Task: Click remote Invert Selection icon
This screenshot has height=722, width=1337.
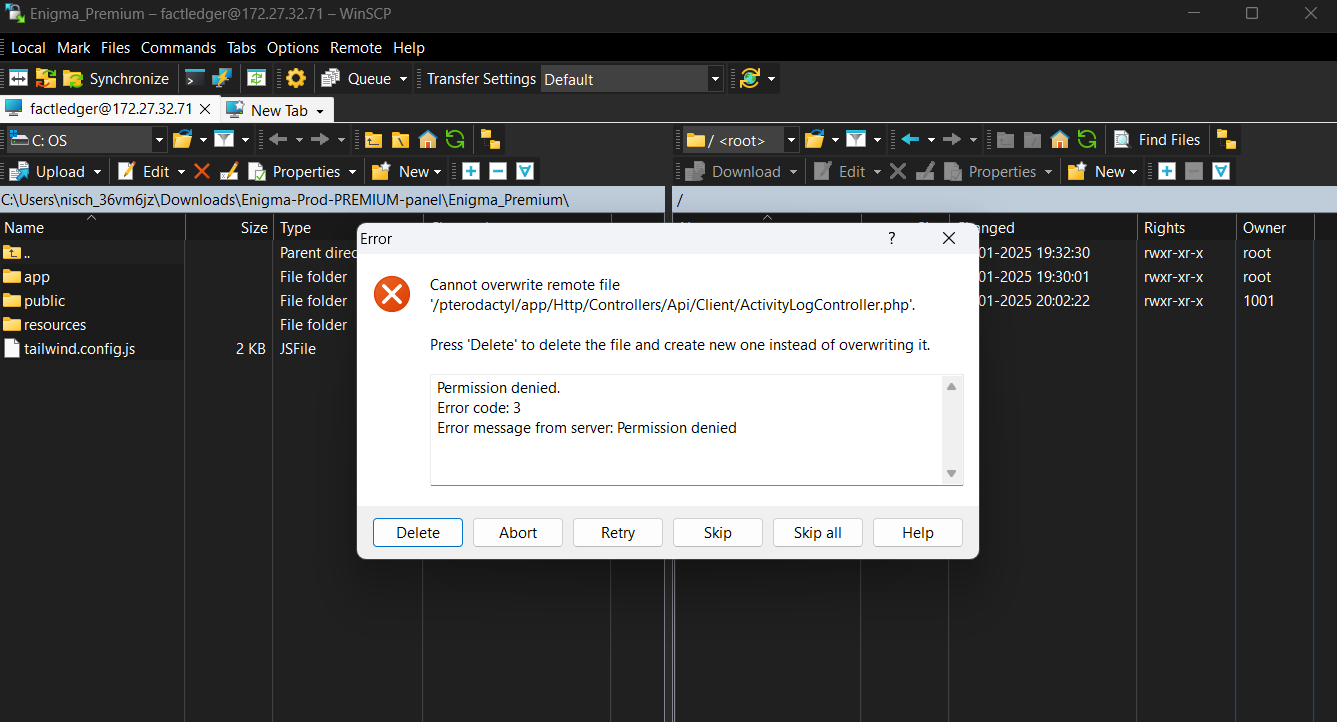Action: [1220, 171]
